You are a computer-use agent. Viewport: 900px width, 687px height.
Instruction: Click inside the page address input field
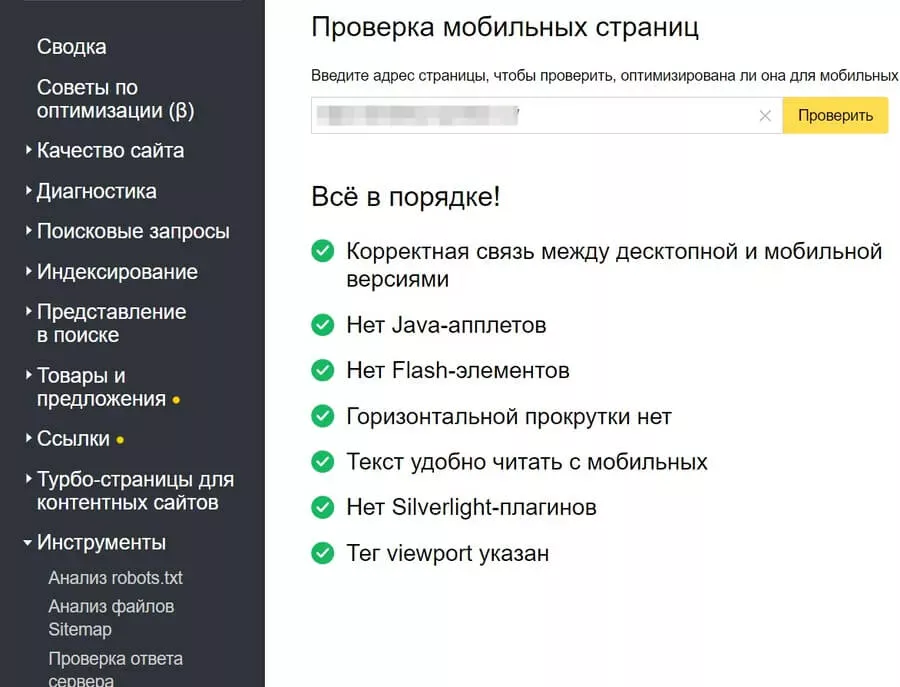[x=500, y=115]
